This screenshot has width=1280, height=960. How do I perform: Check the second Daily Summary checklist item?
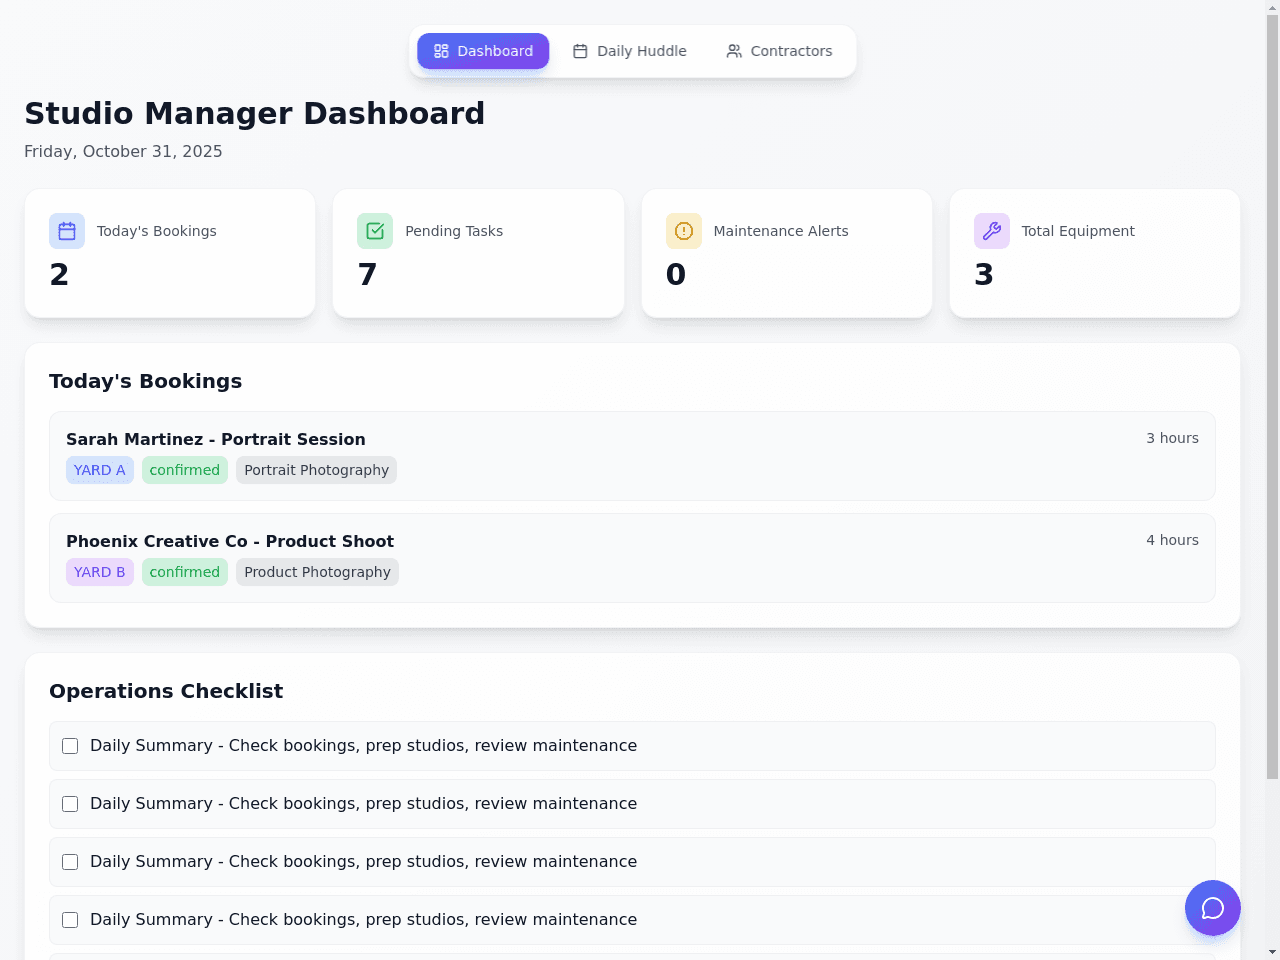pos(70,804)
